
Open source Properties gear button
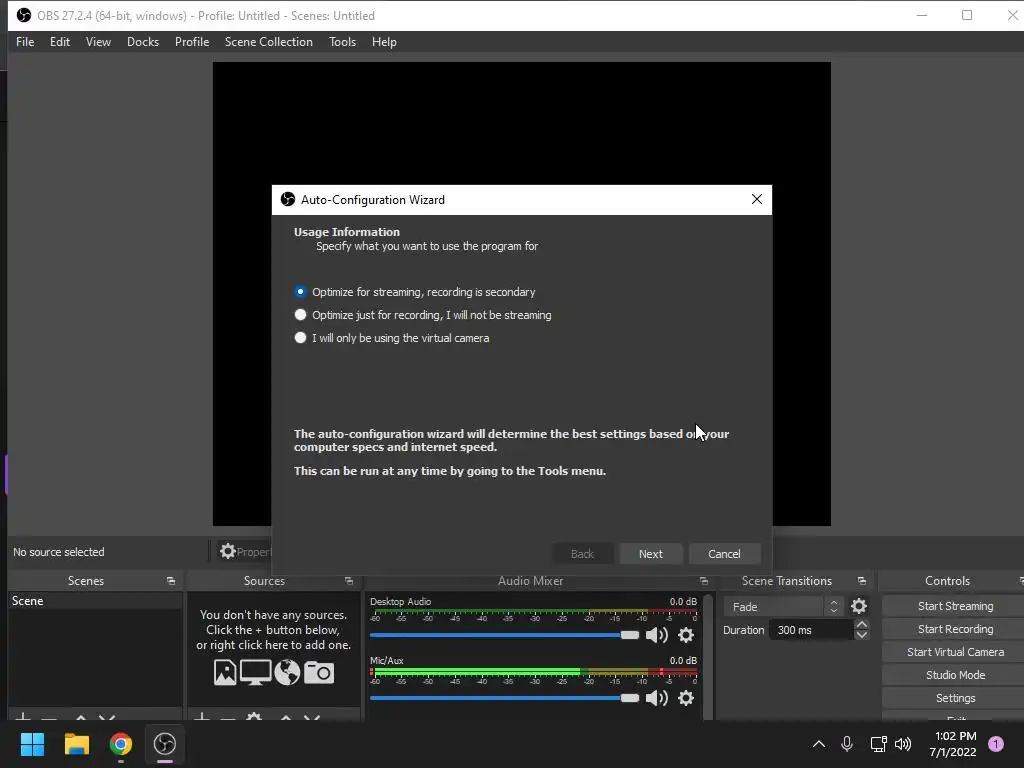[245, 552]
